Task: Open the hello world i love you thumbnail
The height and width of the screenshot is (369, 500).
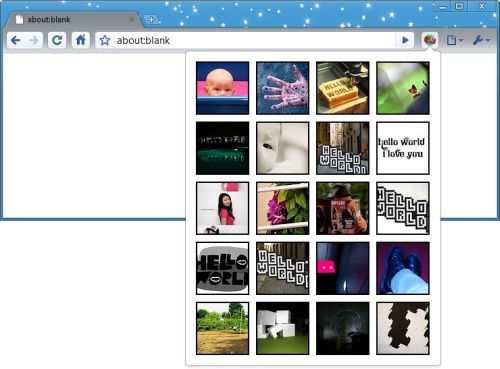Action: 403,148
